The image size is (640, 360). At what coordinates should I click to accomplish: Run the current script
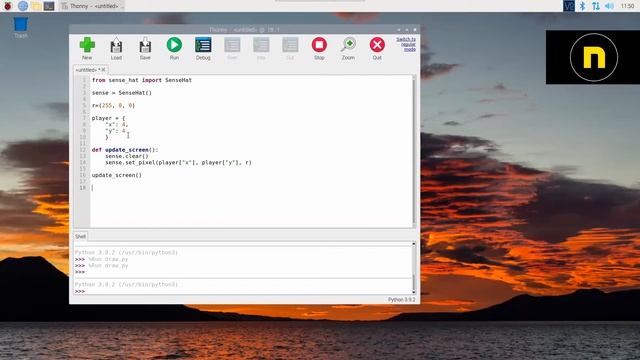tap(174, 48)
